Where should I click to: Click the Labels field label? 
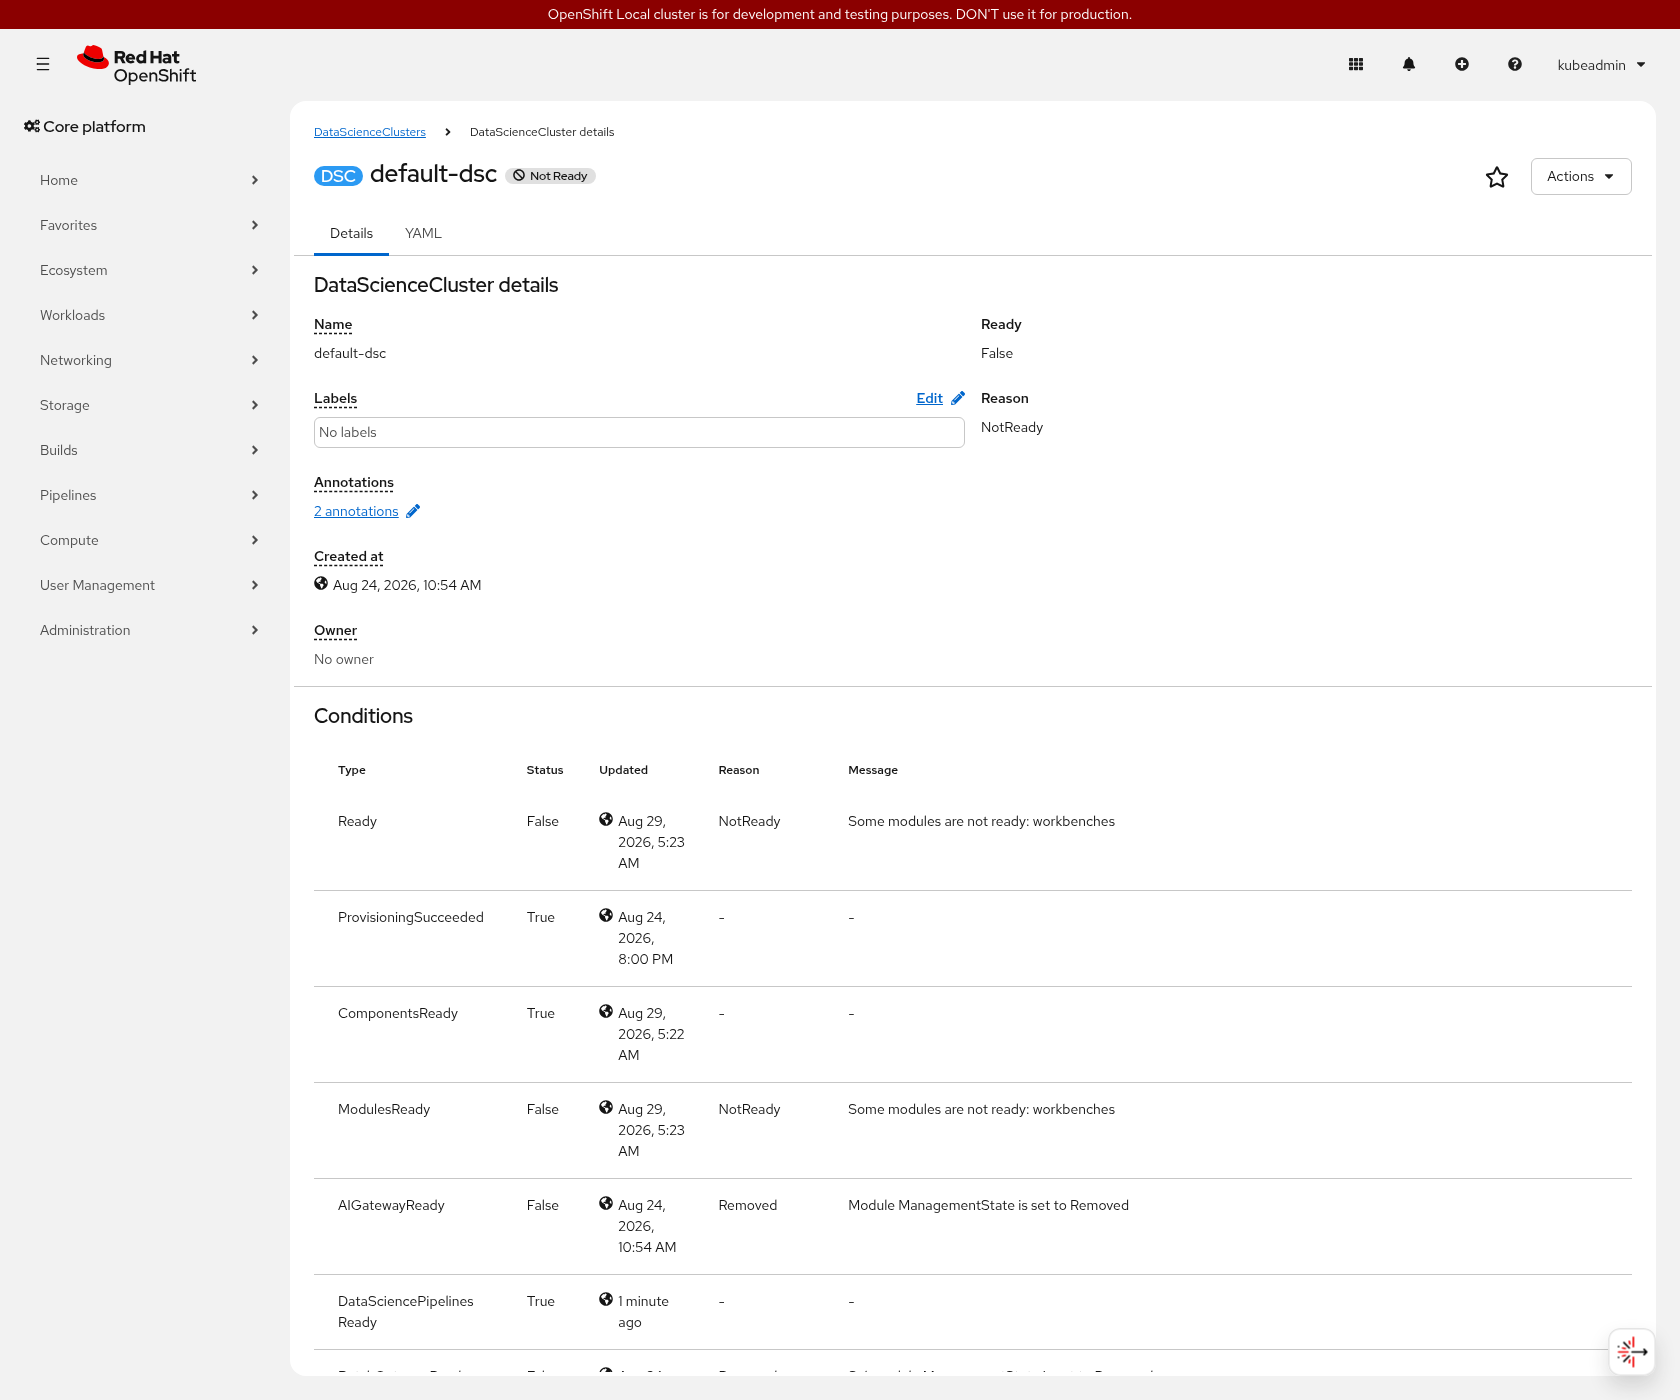point(335,398)
